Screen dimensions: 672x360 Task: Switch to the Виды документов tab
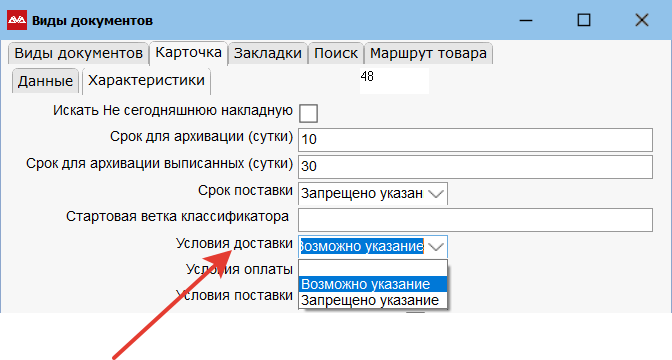pyautogui.click(x=78, y=54)
